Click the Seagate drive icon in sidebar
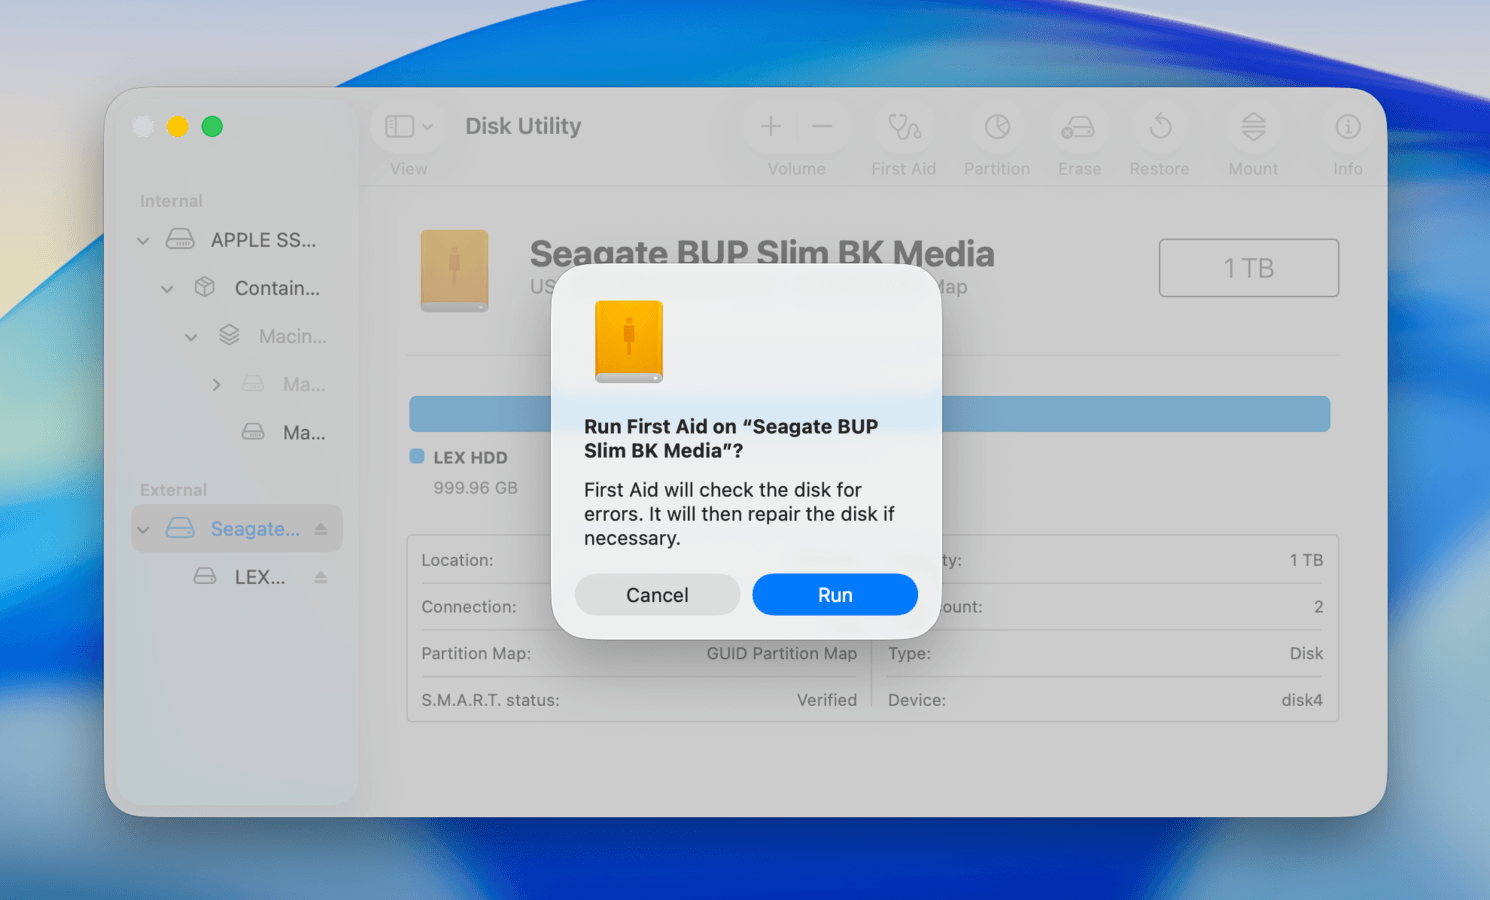Screen dimensions: 1490x900 coord(180,529)
